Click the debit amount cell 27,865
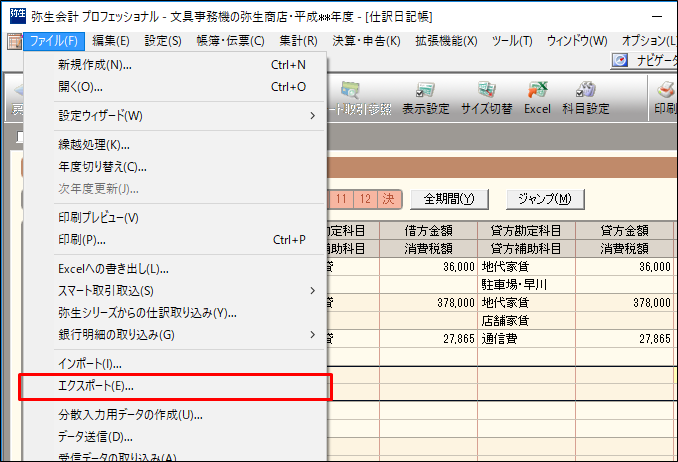The image size is (678, 462). point(429,339)
